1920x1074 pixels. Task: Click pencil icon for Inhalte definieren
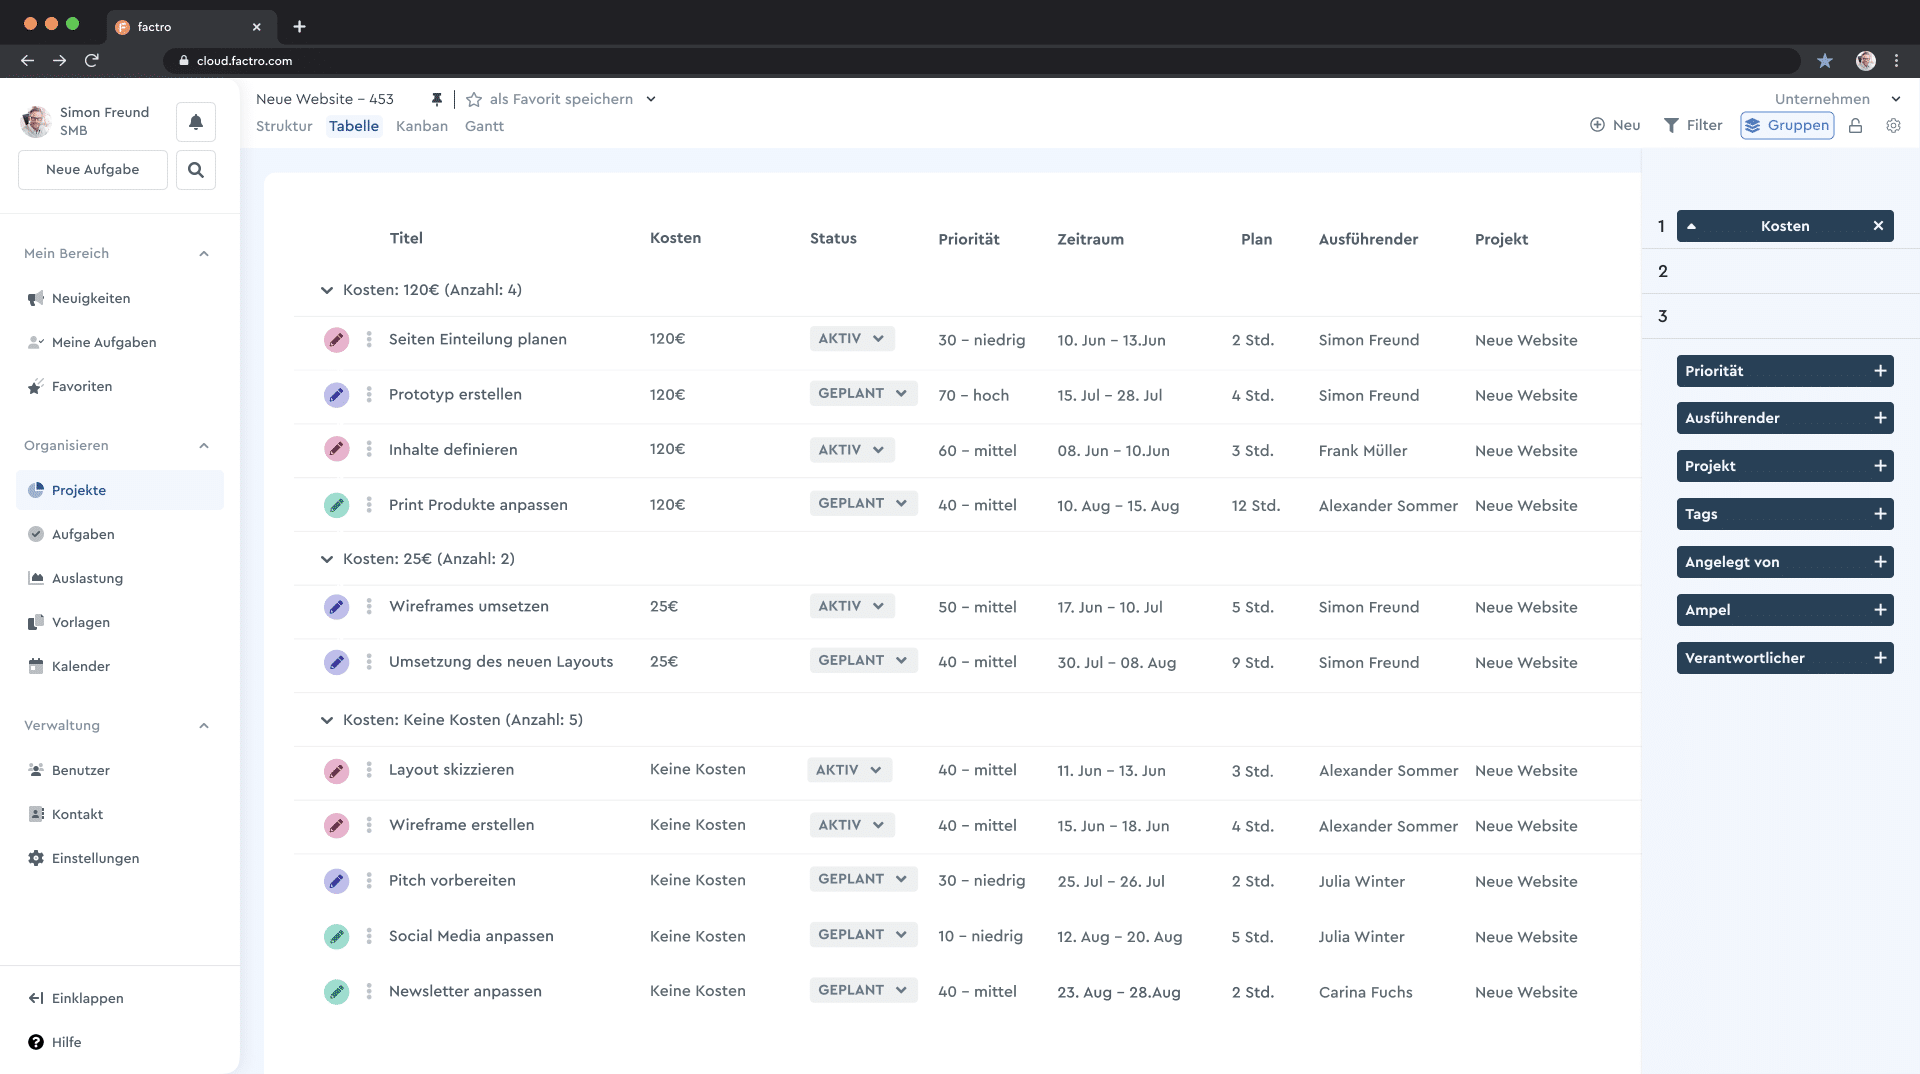336,450
